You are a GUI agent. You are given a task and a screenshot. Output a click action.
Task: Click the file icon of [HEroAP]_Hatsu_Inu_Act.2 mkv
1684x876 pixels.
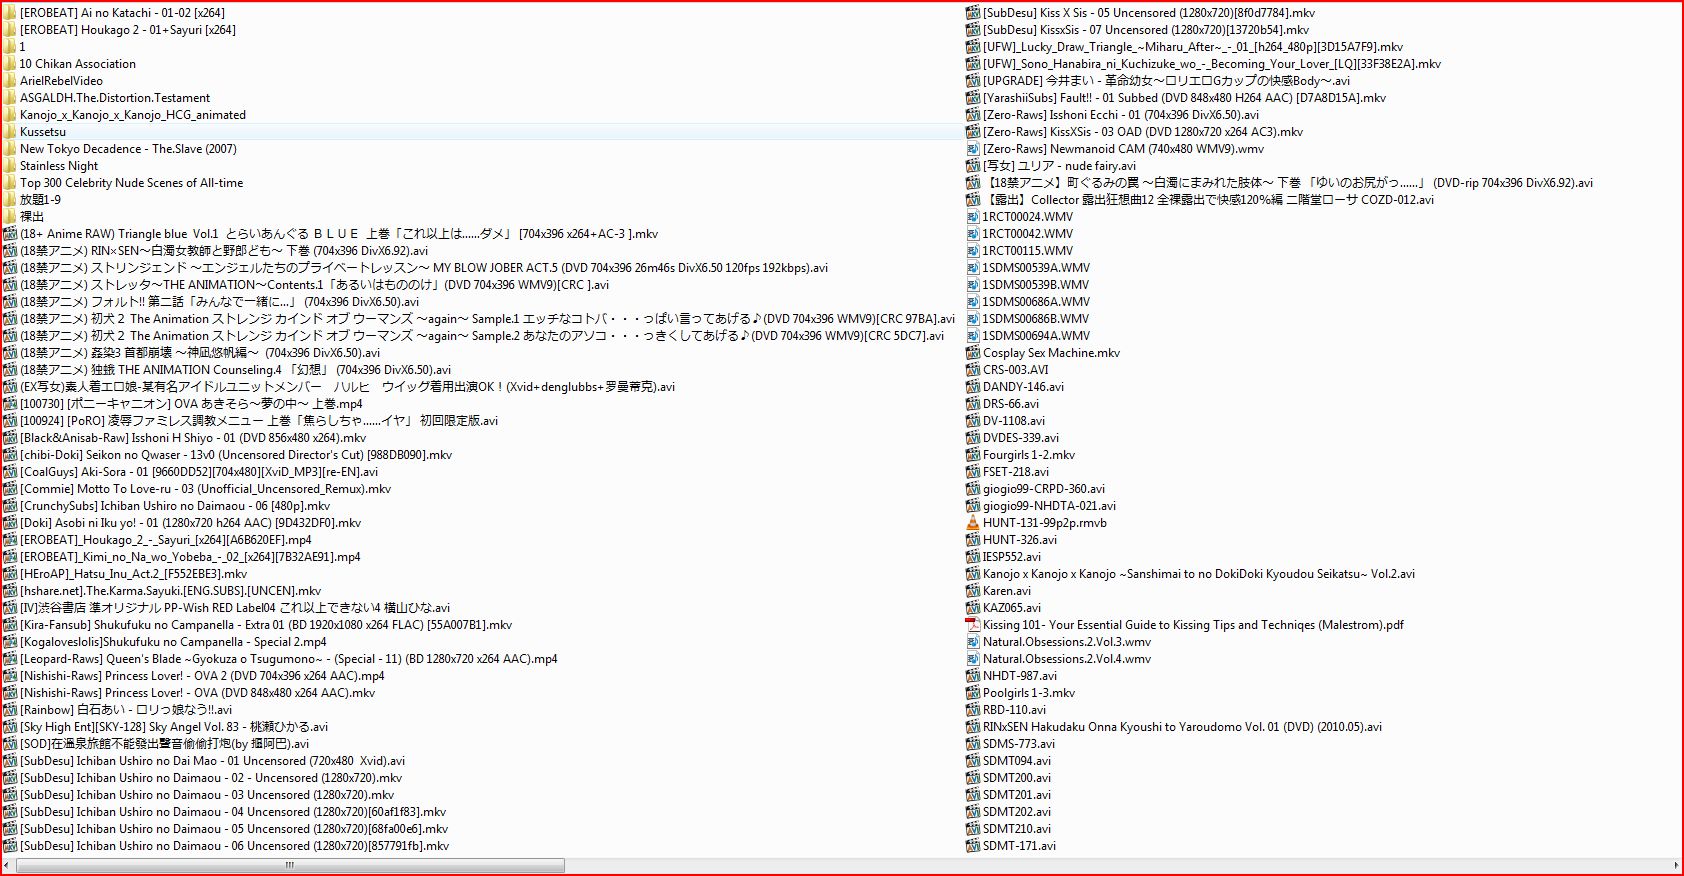10,573
